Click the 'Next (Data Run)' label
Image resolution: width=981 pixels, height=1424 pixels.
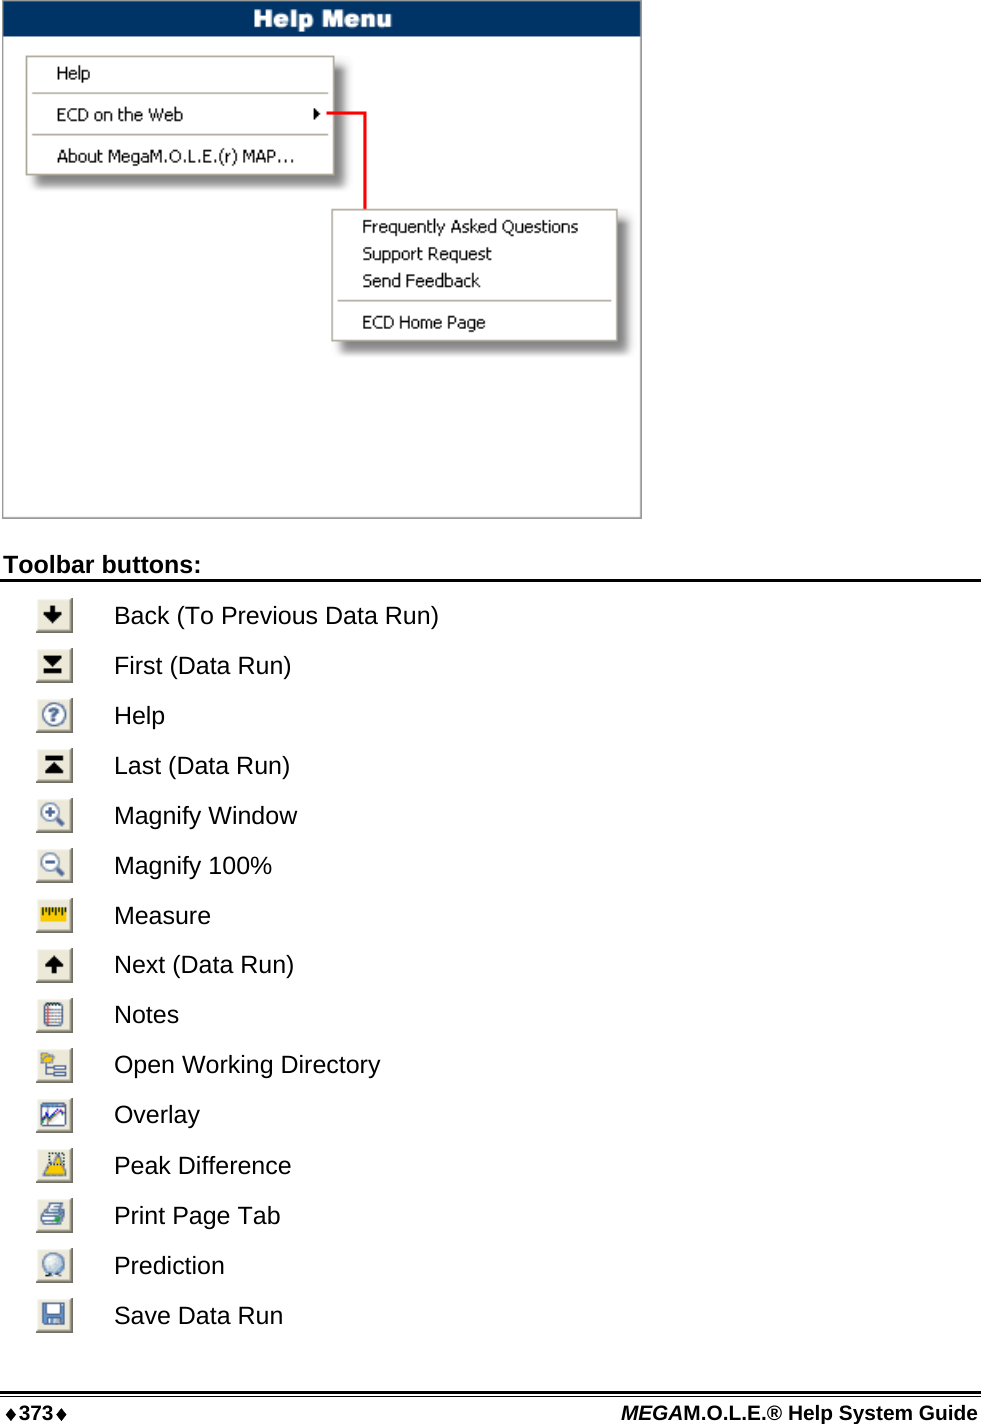coord(204,965)
